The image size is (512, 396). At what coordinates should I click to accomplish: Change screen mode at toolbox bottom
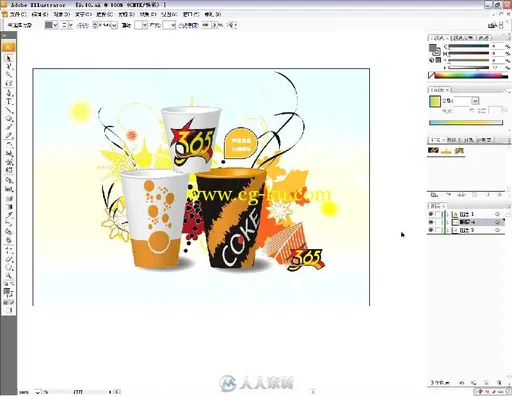click(x=9, y=310)
